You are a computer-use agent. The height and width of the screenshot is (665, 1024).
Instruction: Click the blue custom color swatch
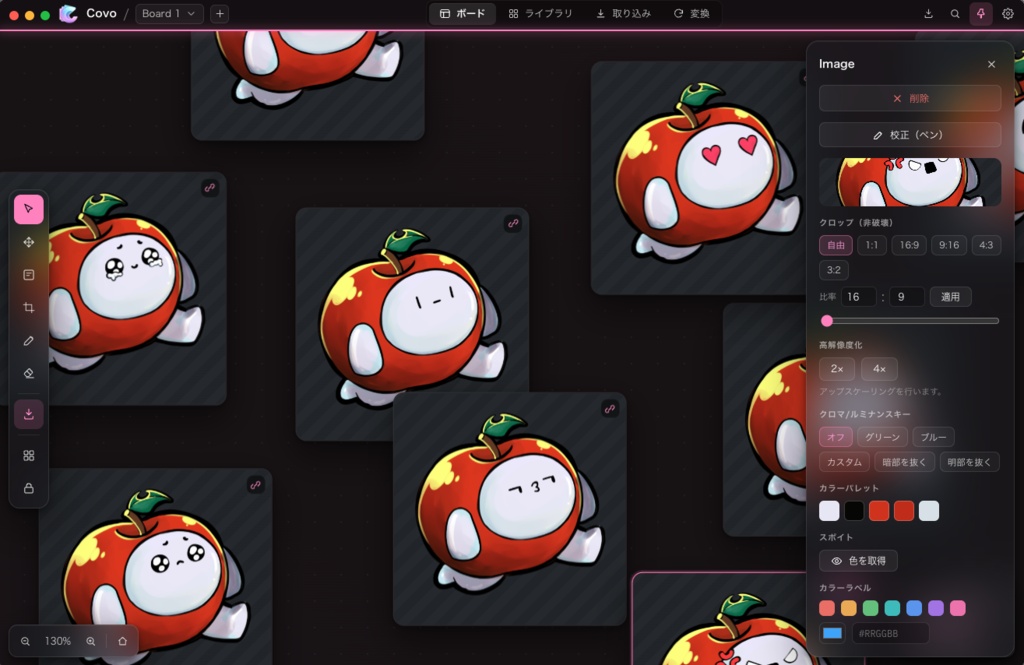point(833,633)
